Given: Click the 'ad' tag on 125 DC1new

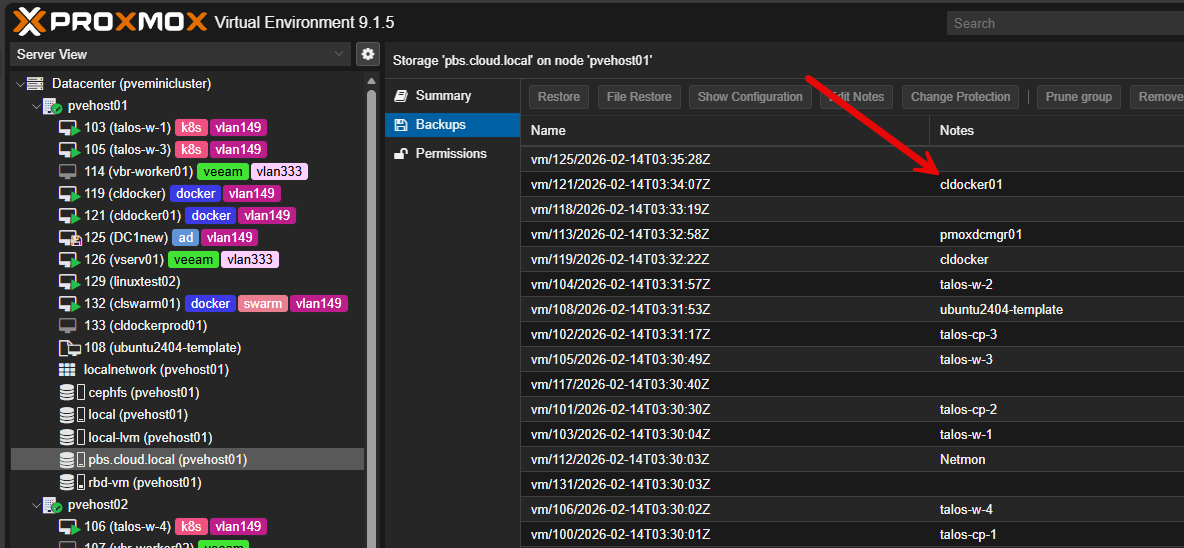Looking at the screenshot, I should tap(186, 238).
